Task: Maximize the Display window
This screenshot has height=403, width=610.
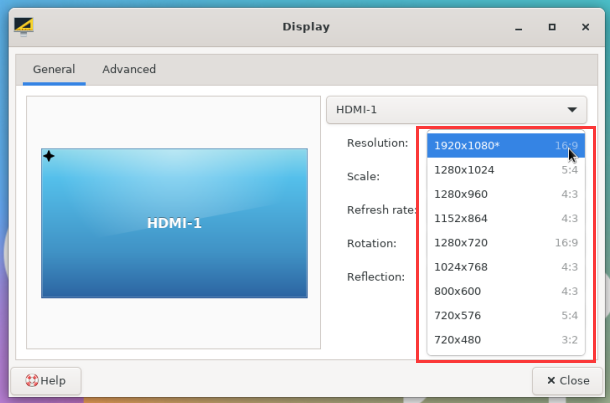Action: [552, 27]
